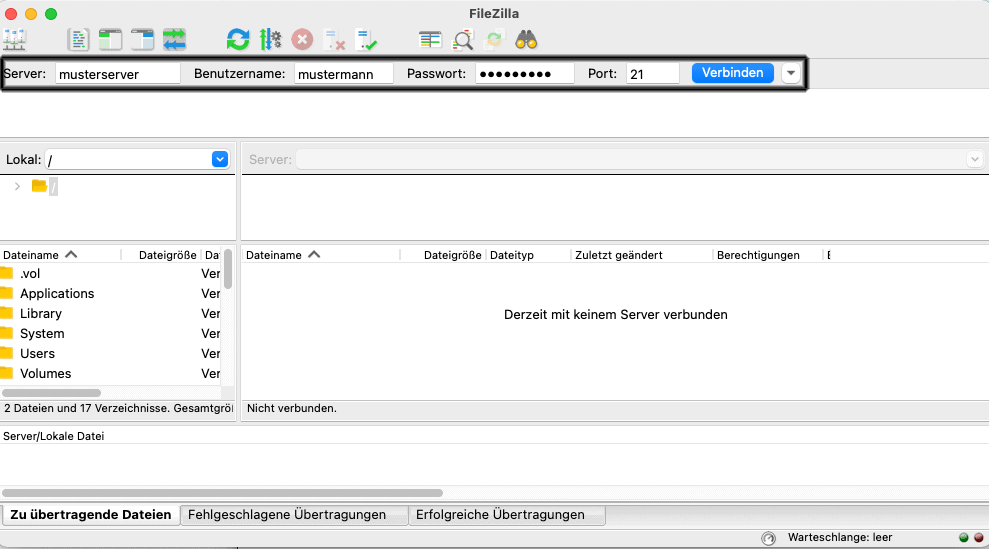The width and height of the screenshot is (989, 549).
Task: Click the Dateityp column header
Action: (x=529, y=255)
